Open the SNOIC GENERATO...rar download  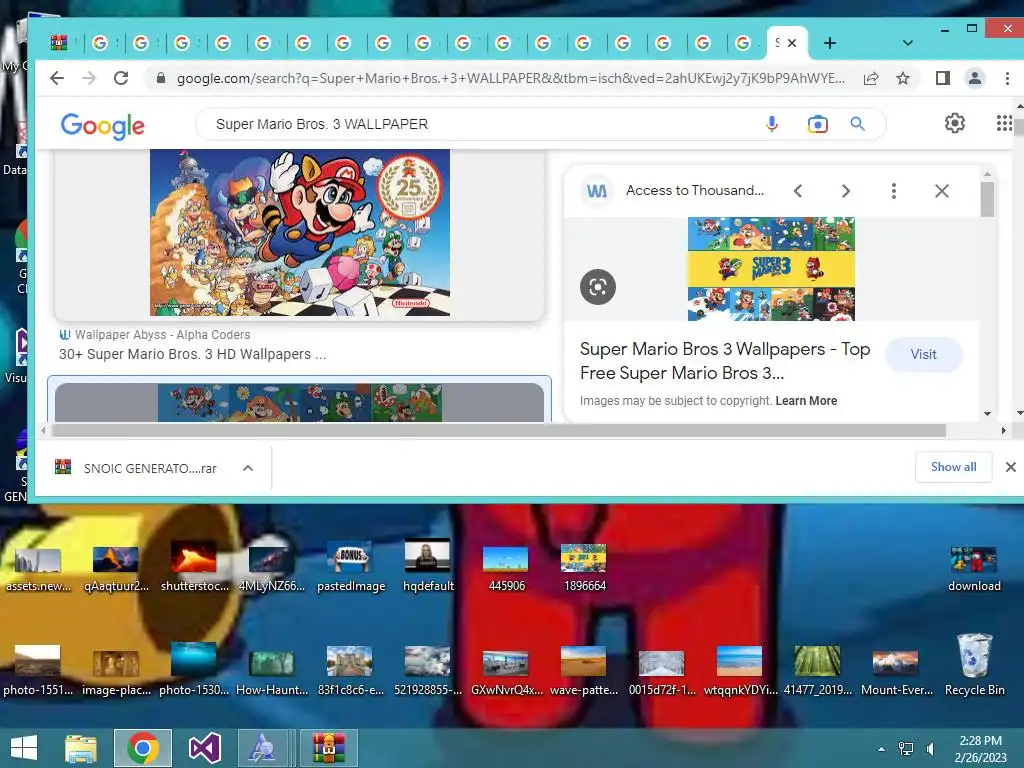pos(150,468)
